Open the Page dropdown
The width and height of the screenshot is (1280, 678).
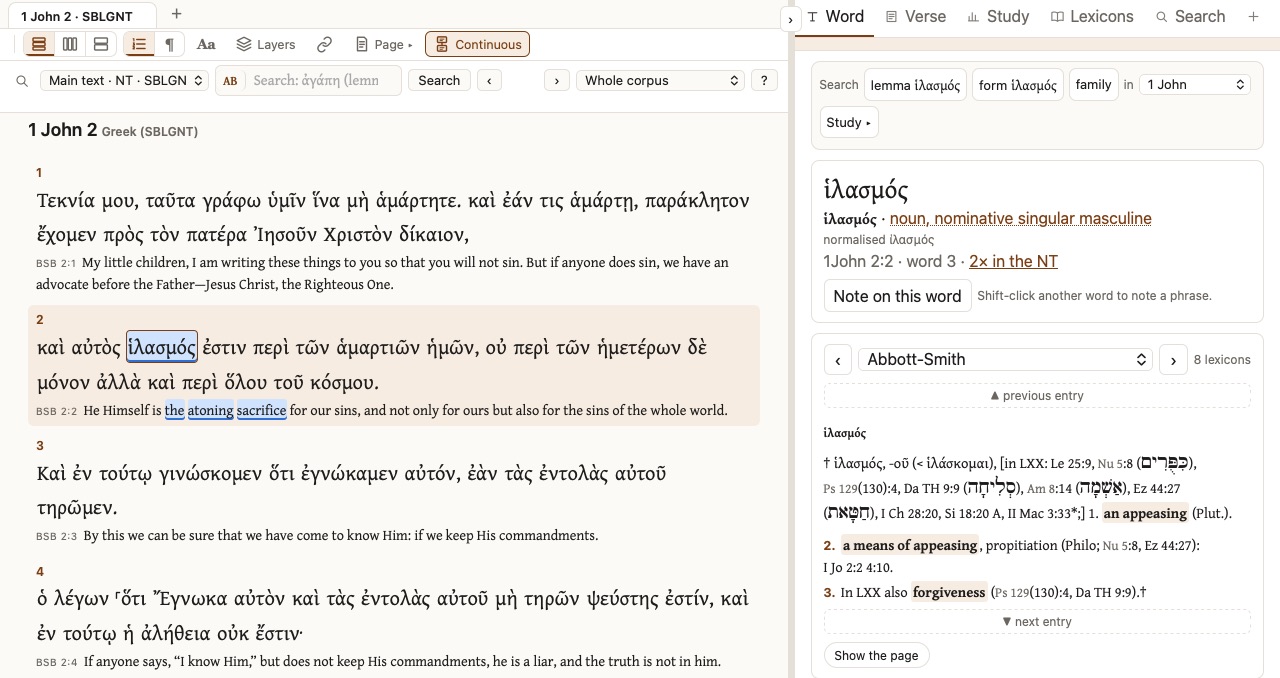(x=384, y=44)
